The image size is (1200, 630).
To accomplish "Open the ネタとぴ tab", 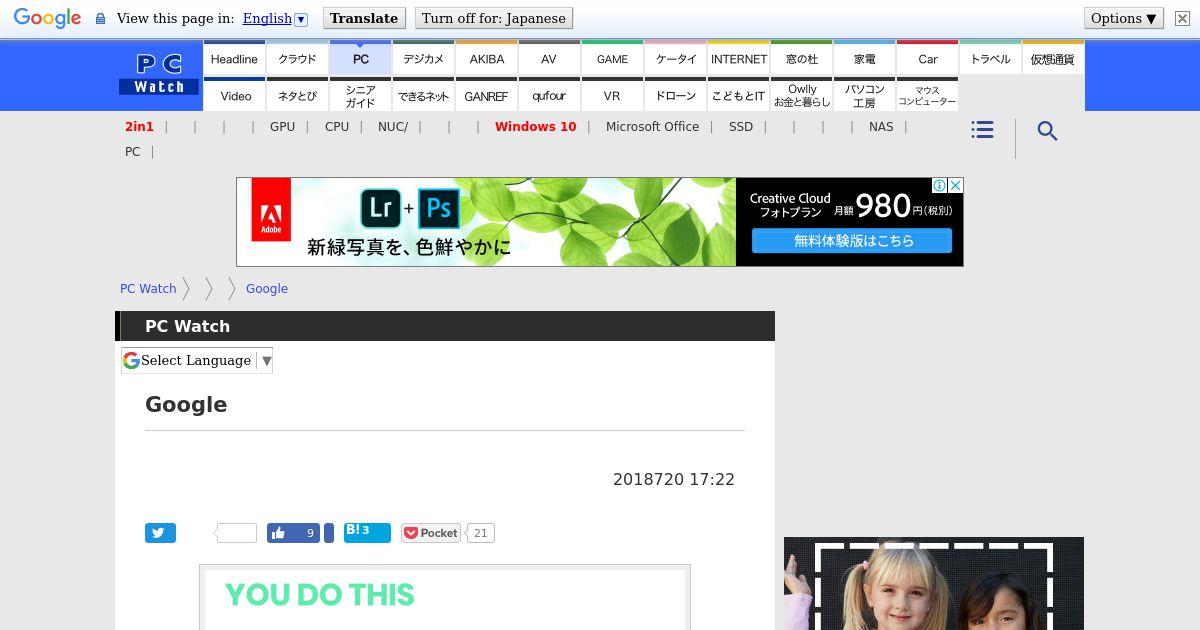I will pyautogui.click(x=297, y=95).
